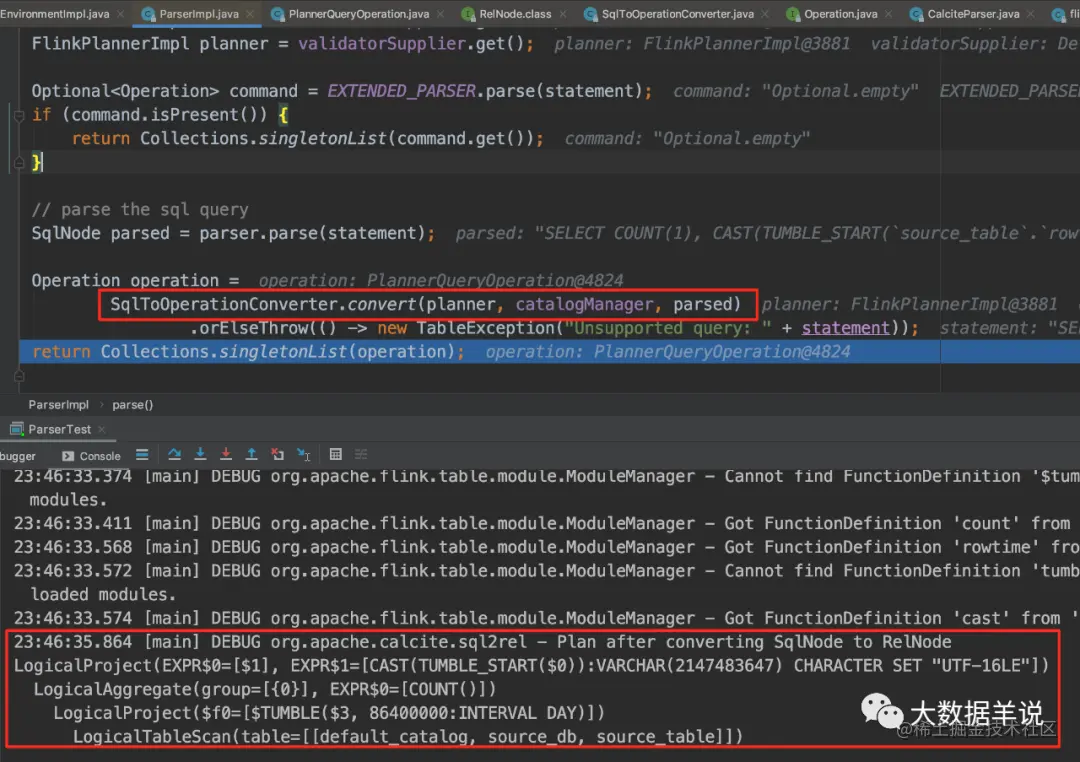This screenshot has height=762, width=1080.
Task: Click the fold marker at the if block closing brace
Action: (x=19, y=163)
